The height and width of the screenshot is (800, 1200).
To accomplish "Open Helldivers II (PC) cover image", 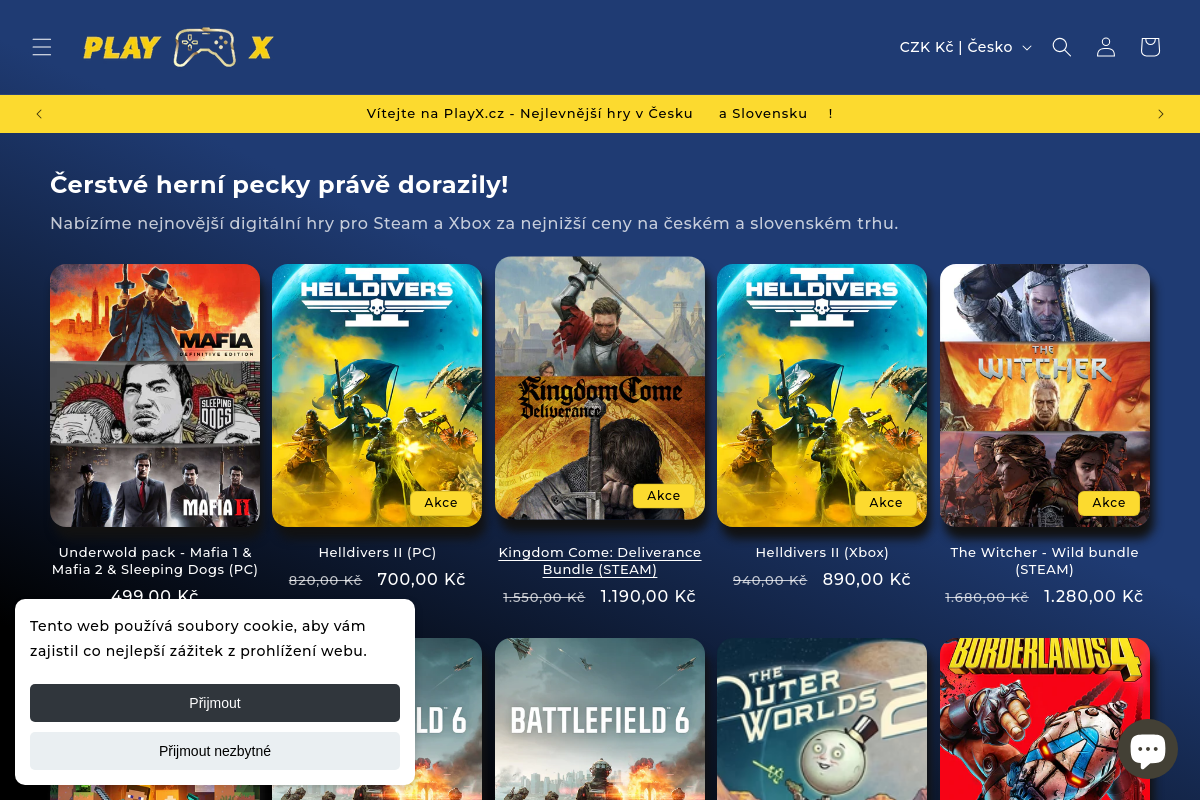I will point(377,395).
